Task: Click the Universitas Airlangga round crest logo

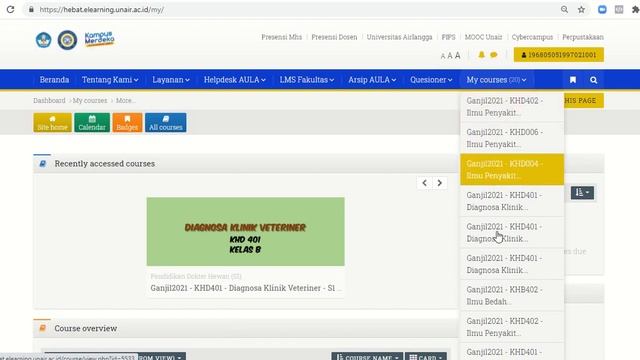Action: click(67, 40)
